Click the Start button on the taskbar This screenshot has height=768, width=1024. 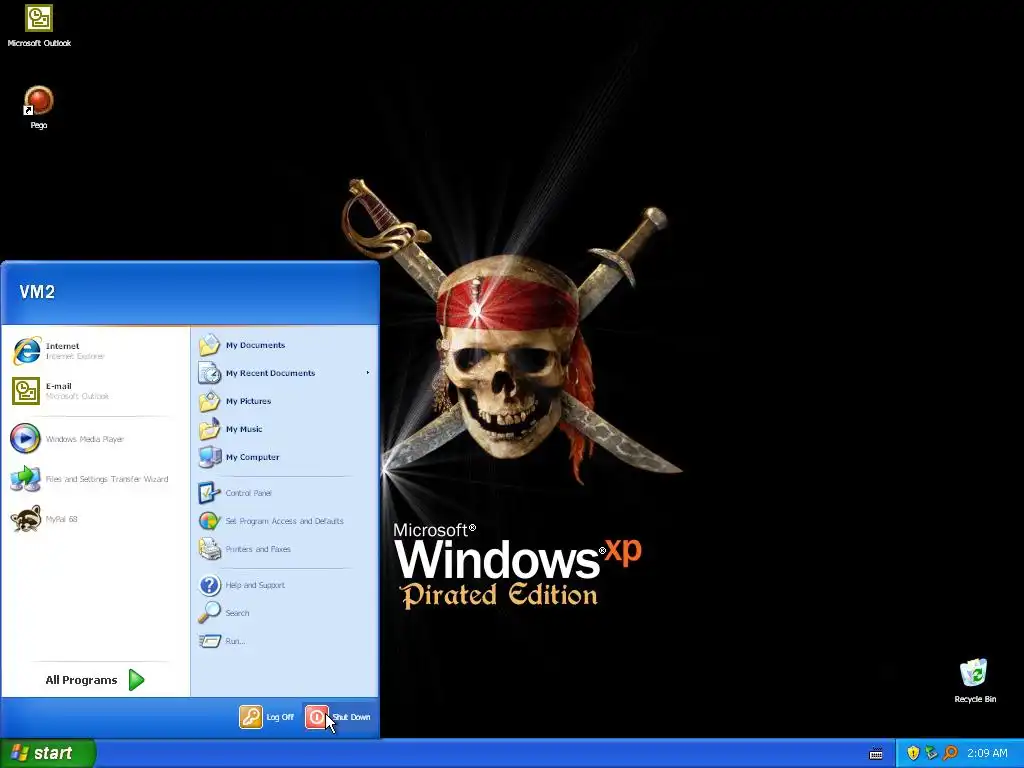click(48, 753)
